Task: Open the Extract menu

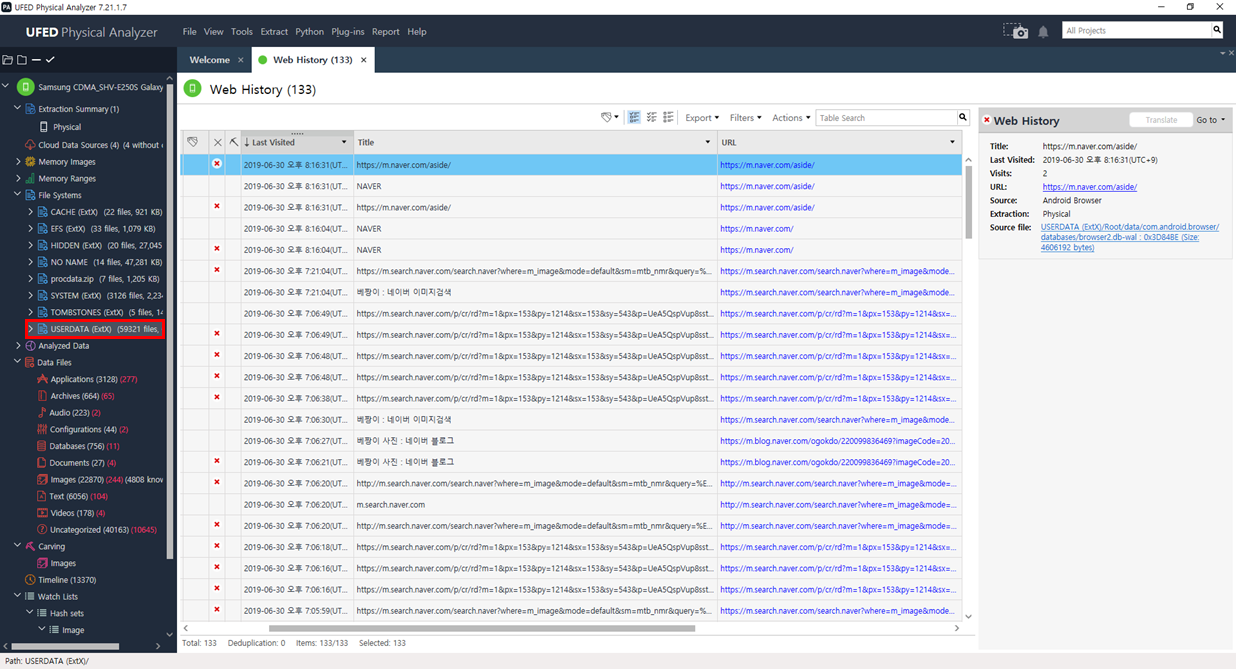Action: click(274, 32)
